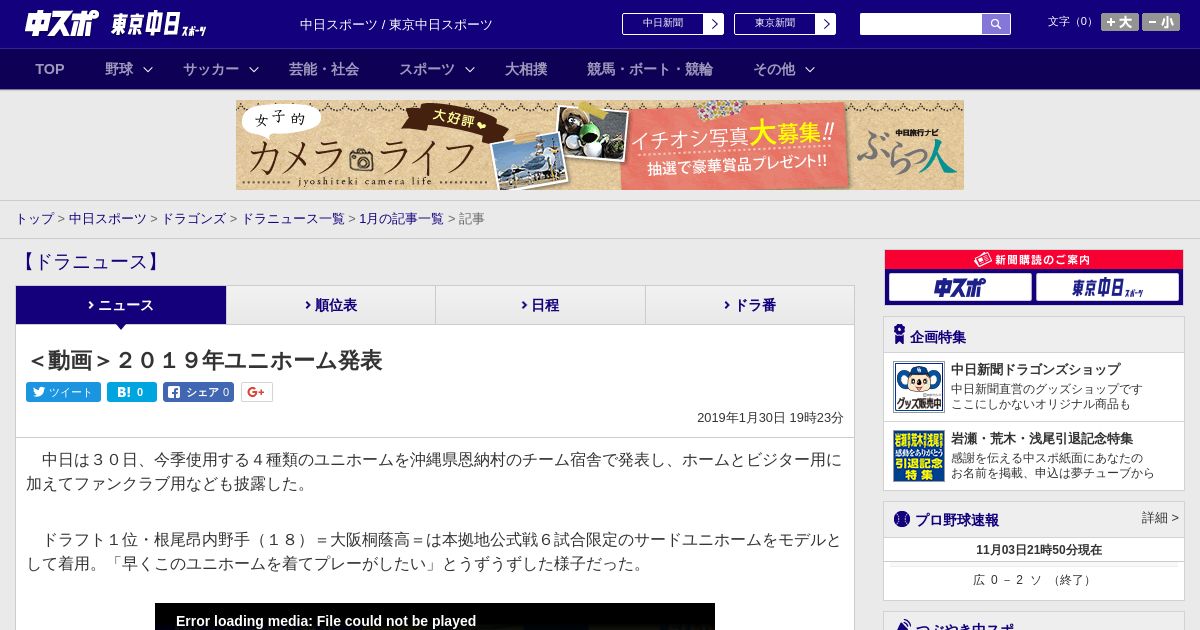This screenshot has width=1200, height=630.
Task: Open 詳細 > link in プロ野球速報
Action: tap(1160, 518)
